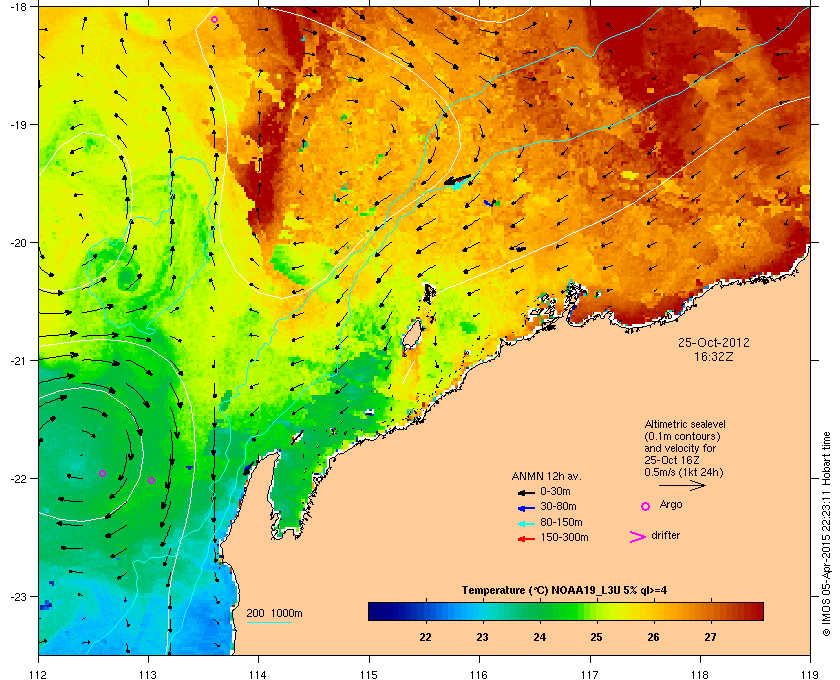Click the latitude axis label -19

[x=18, y=125]
